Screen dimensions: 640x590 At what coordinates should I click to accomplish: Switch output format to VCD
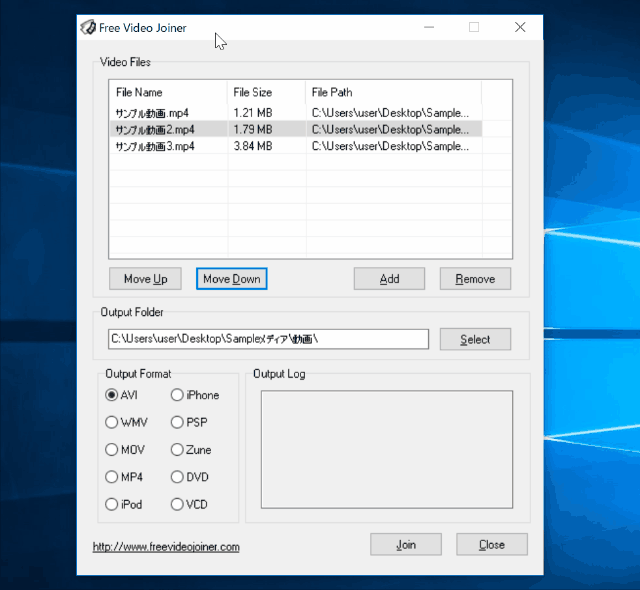189,504
